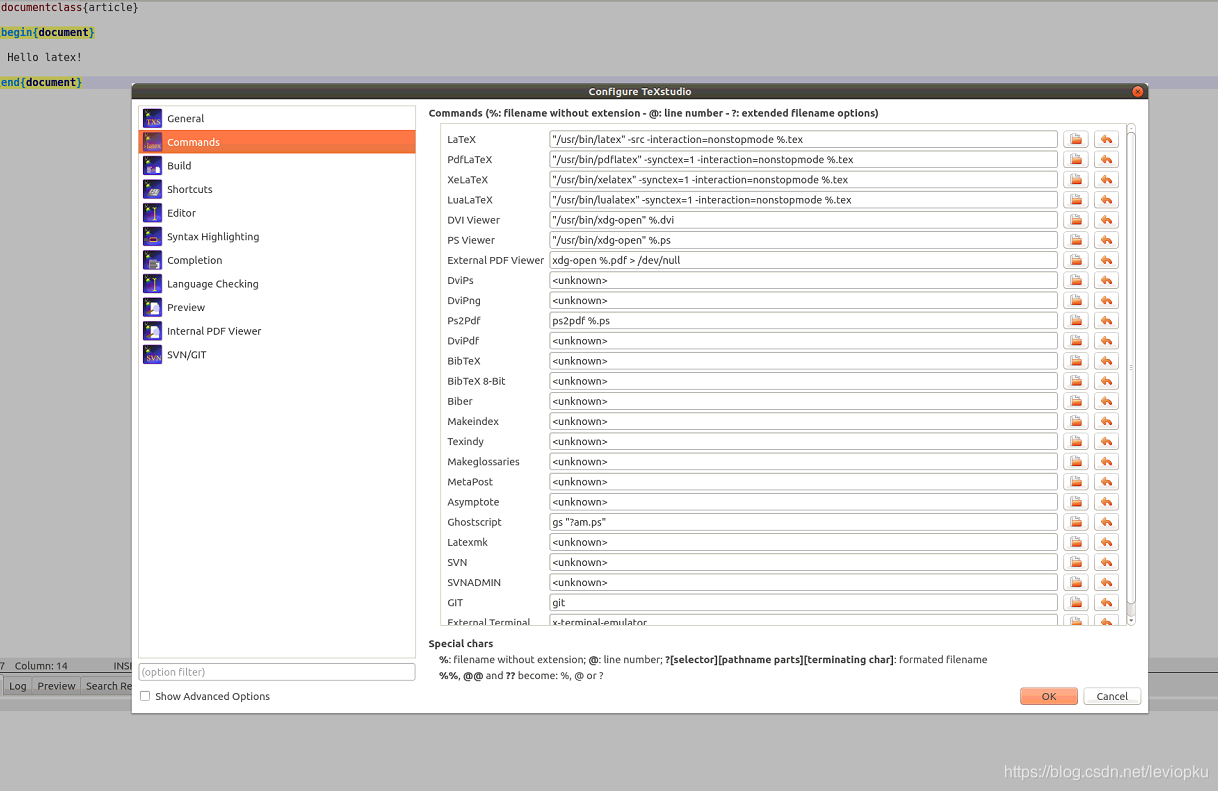Select the Completion section
This screenshot has height=791, width=1218.
pos(194,260)
